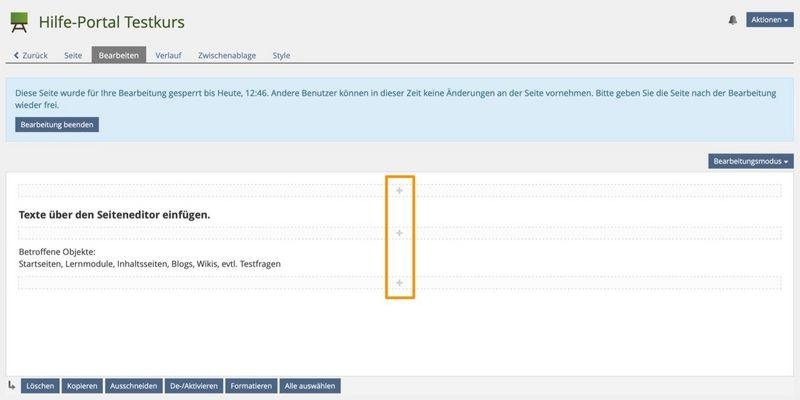Image resolution: width=800 pixels, height=400 pixels.
Task: Select heading 'Texte über den Seiteneditor einfügen.'
Action: [x=114, y=215]
